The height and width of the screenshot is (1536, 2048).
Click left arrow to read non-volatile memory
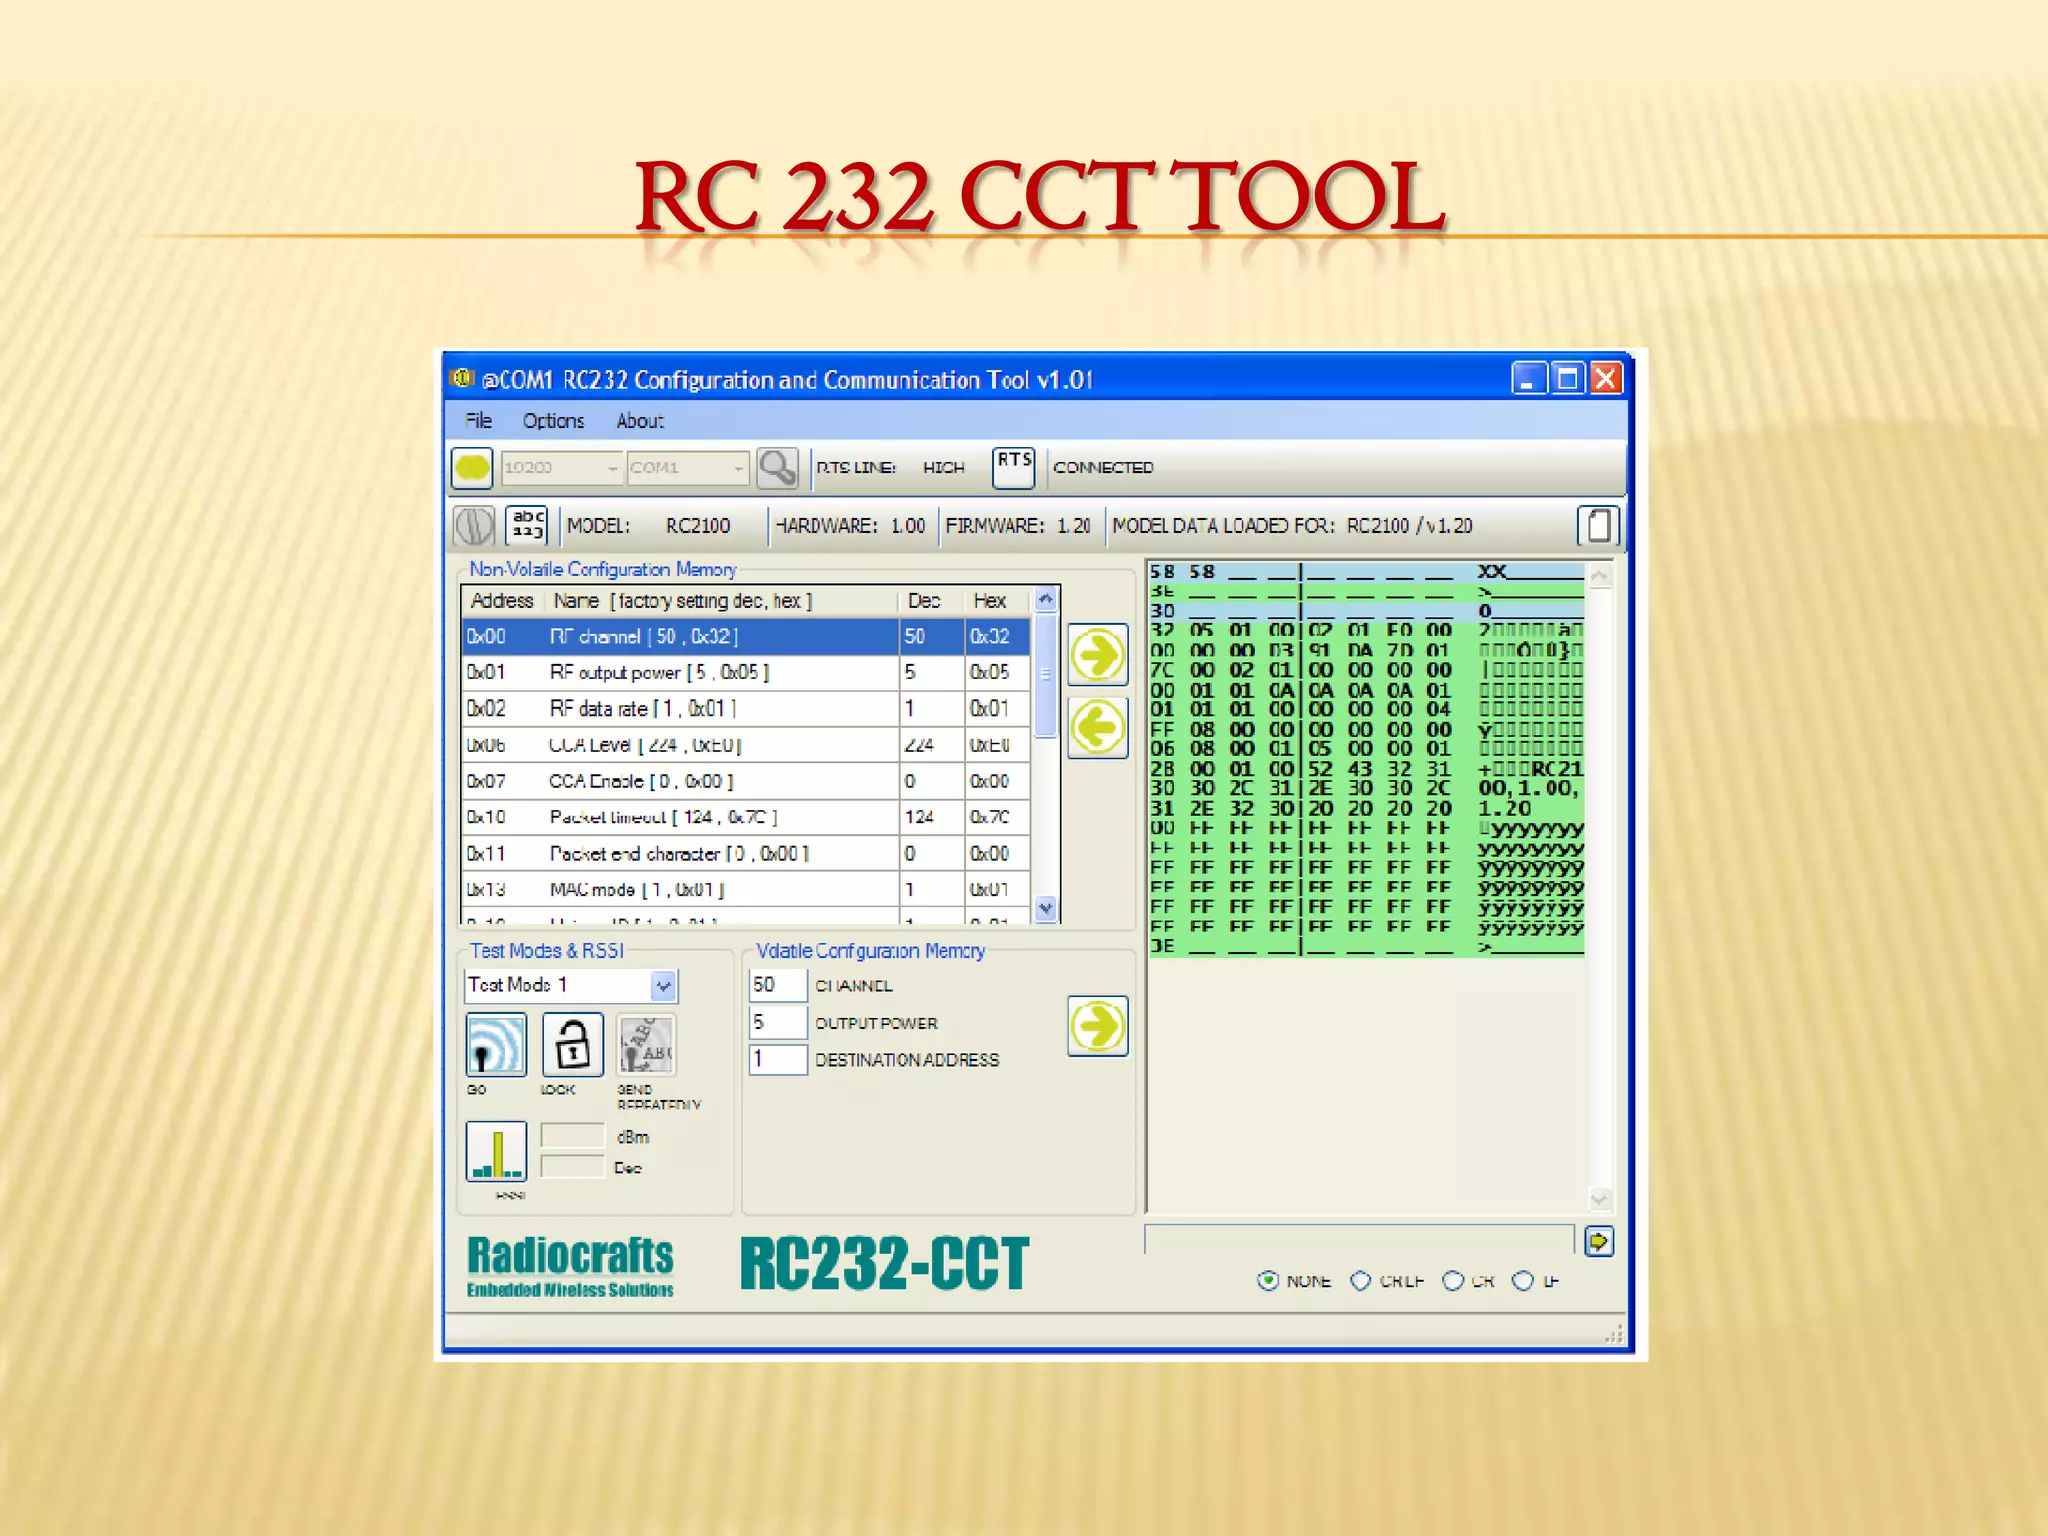point(1098,727)
